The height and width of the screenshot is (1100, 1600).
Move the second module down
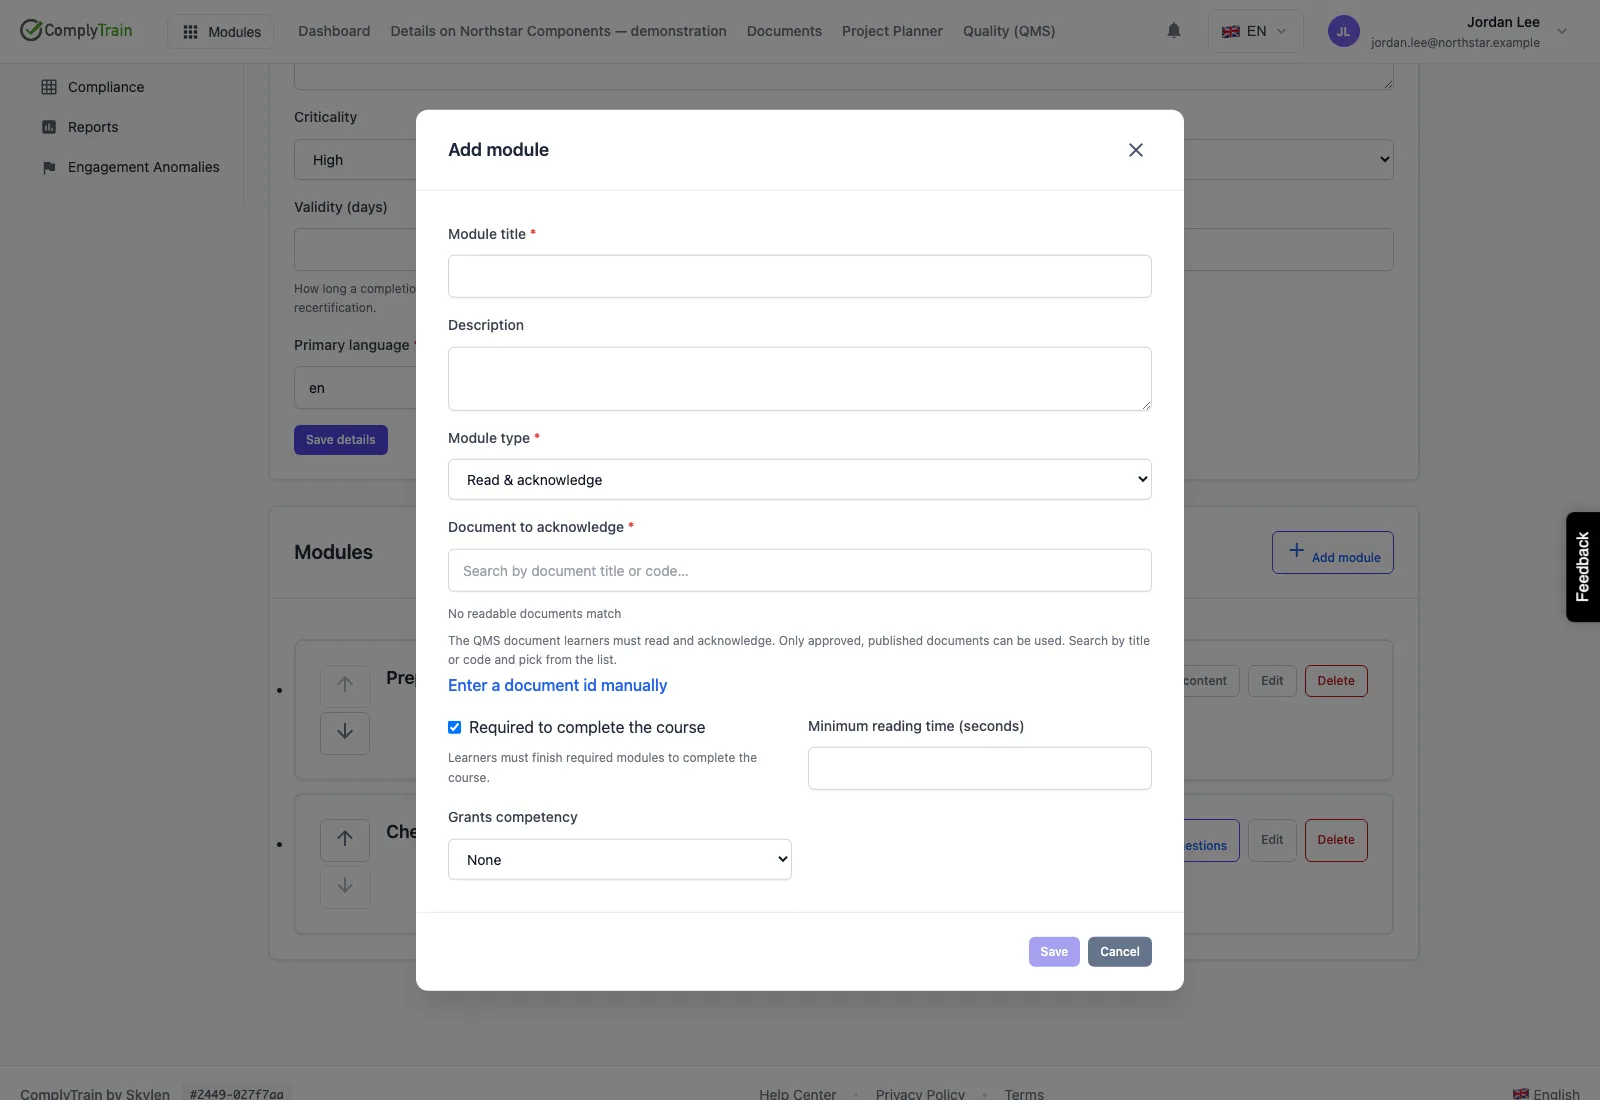[345, 886]
